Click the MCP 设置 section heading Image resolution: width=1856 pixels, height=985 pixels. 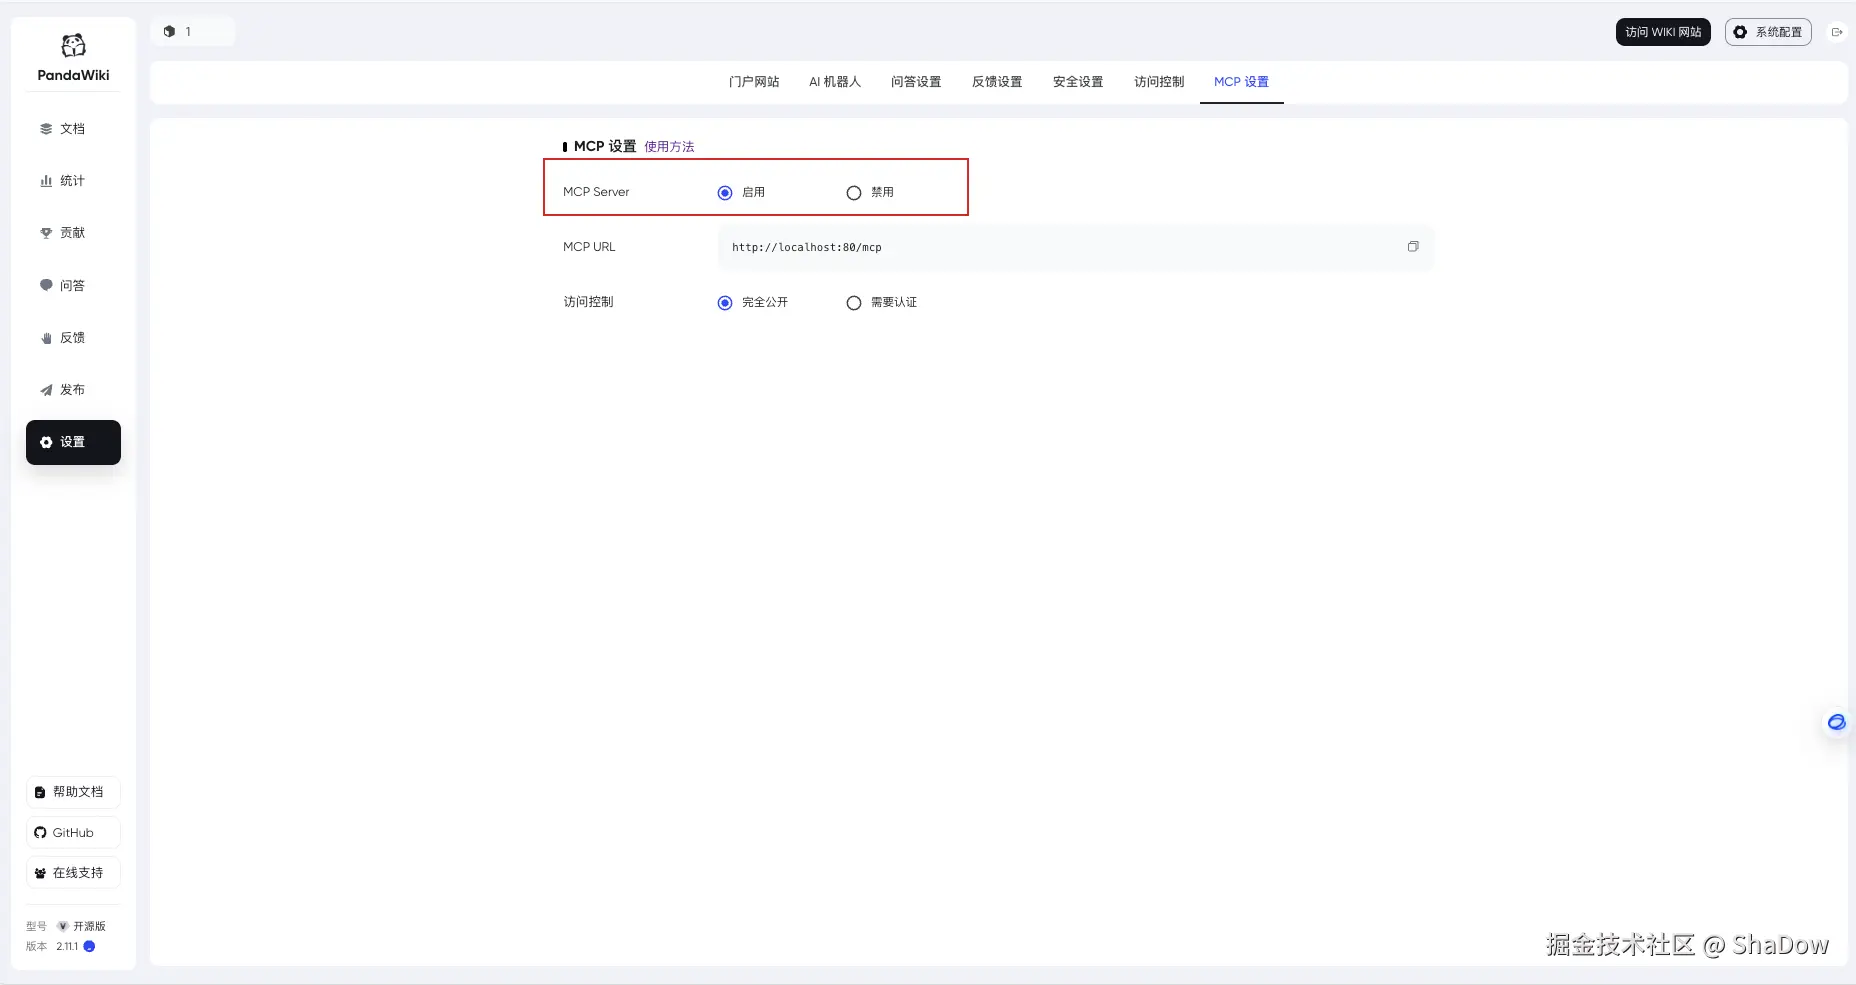(x=605, y=146)
